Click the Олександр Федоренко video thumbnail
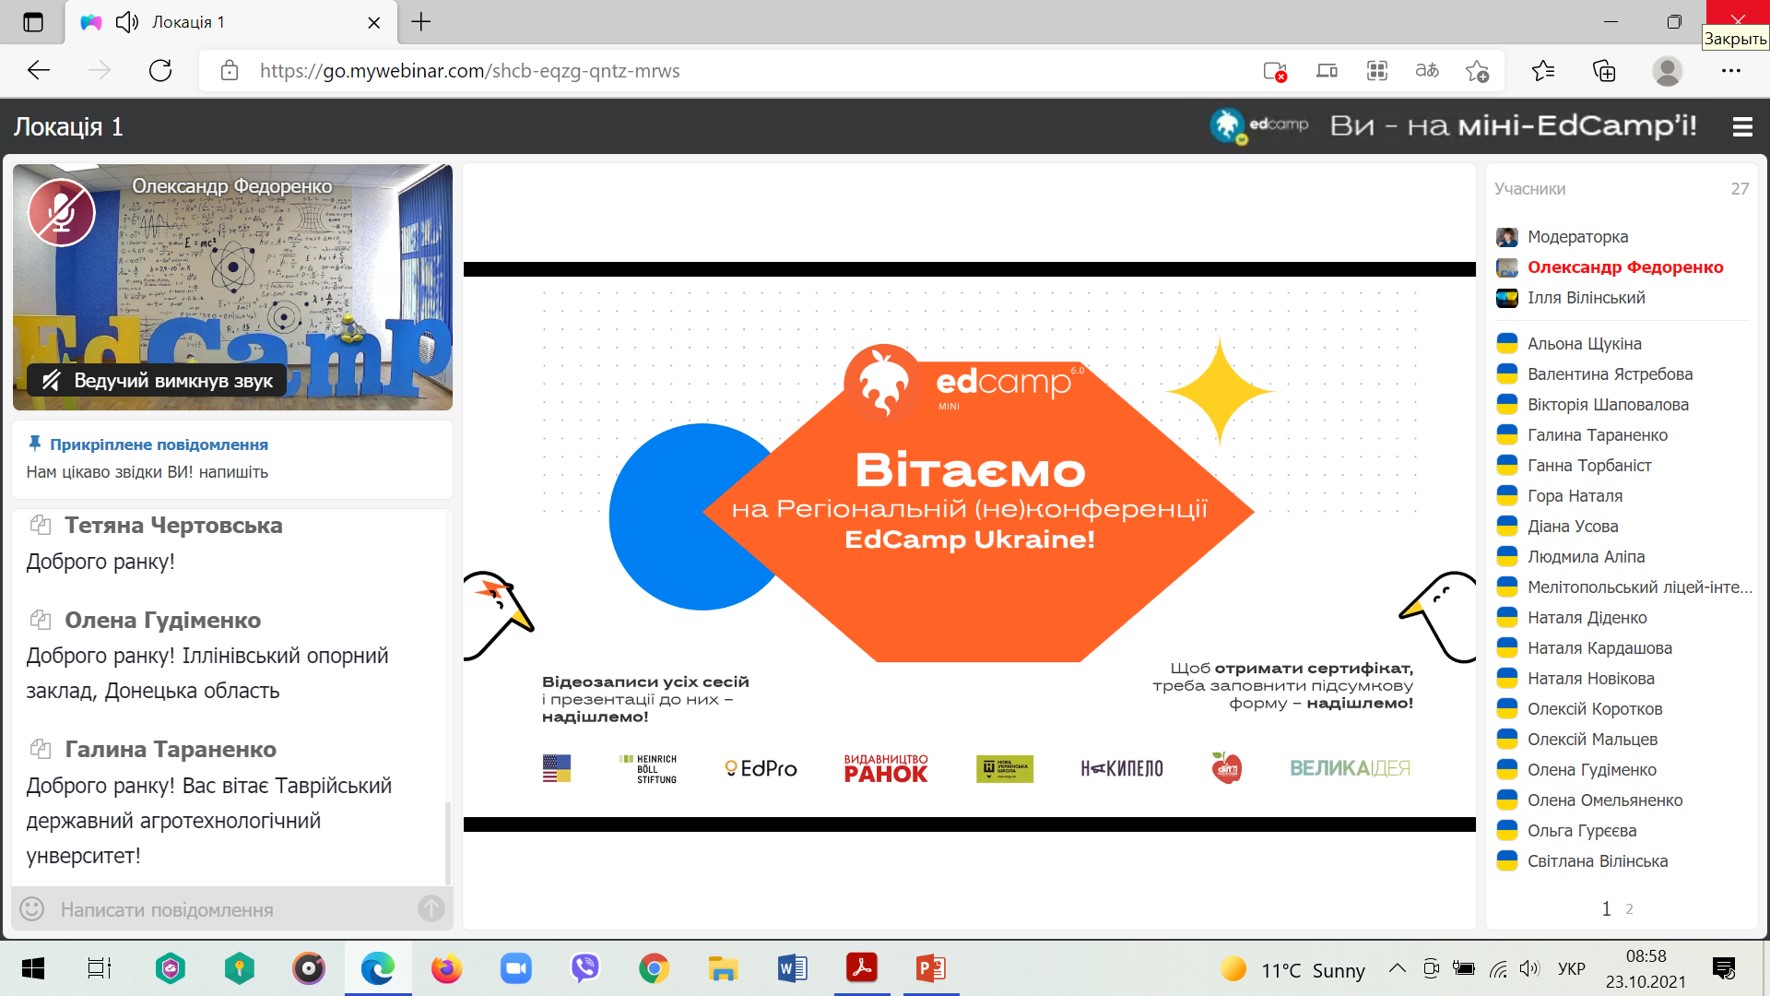1770x996 pixels. 233,287
